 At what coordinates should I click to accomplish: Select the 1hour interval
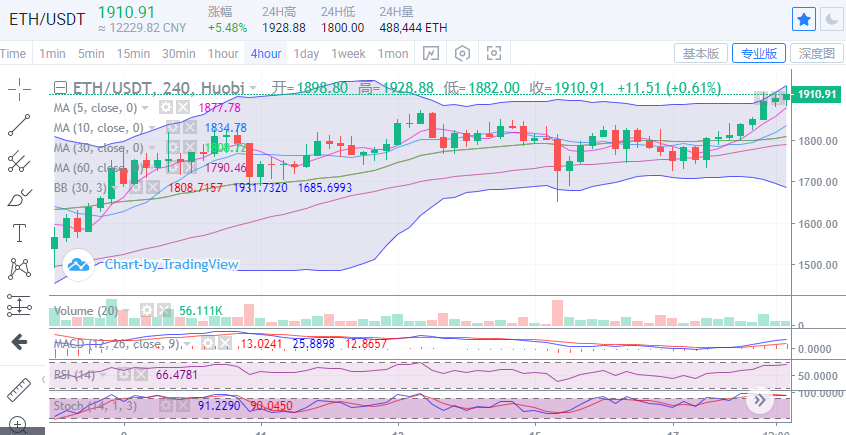tap(223, 53)
